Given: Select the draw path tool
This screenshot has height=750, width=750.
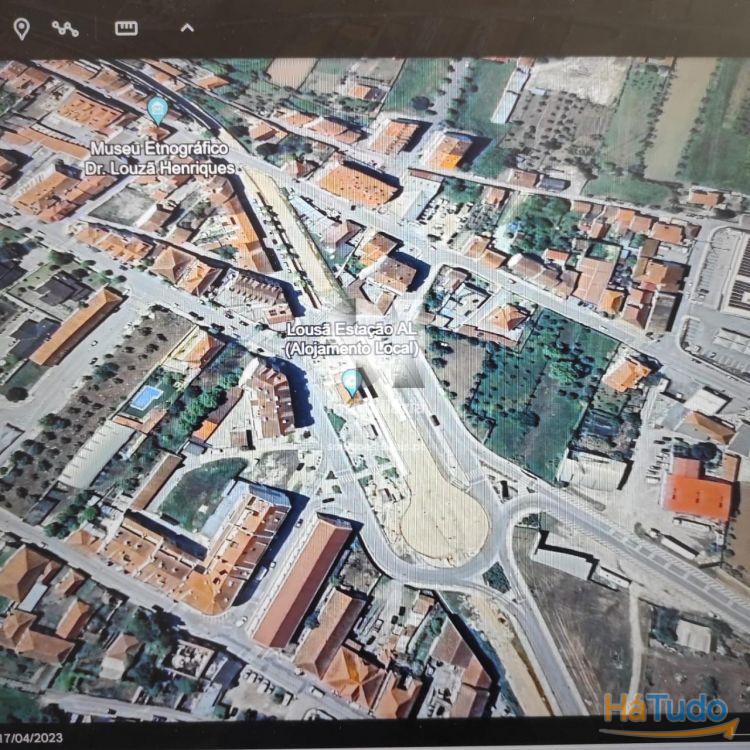Looking at the screenshot, I should 65,29.
